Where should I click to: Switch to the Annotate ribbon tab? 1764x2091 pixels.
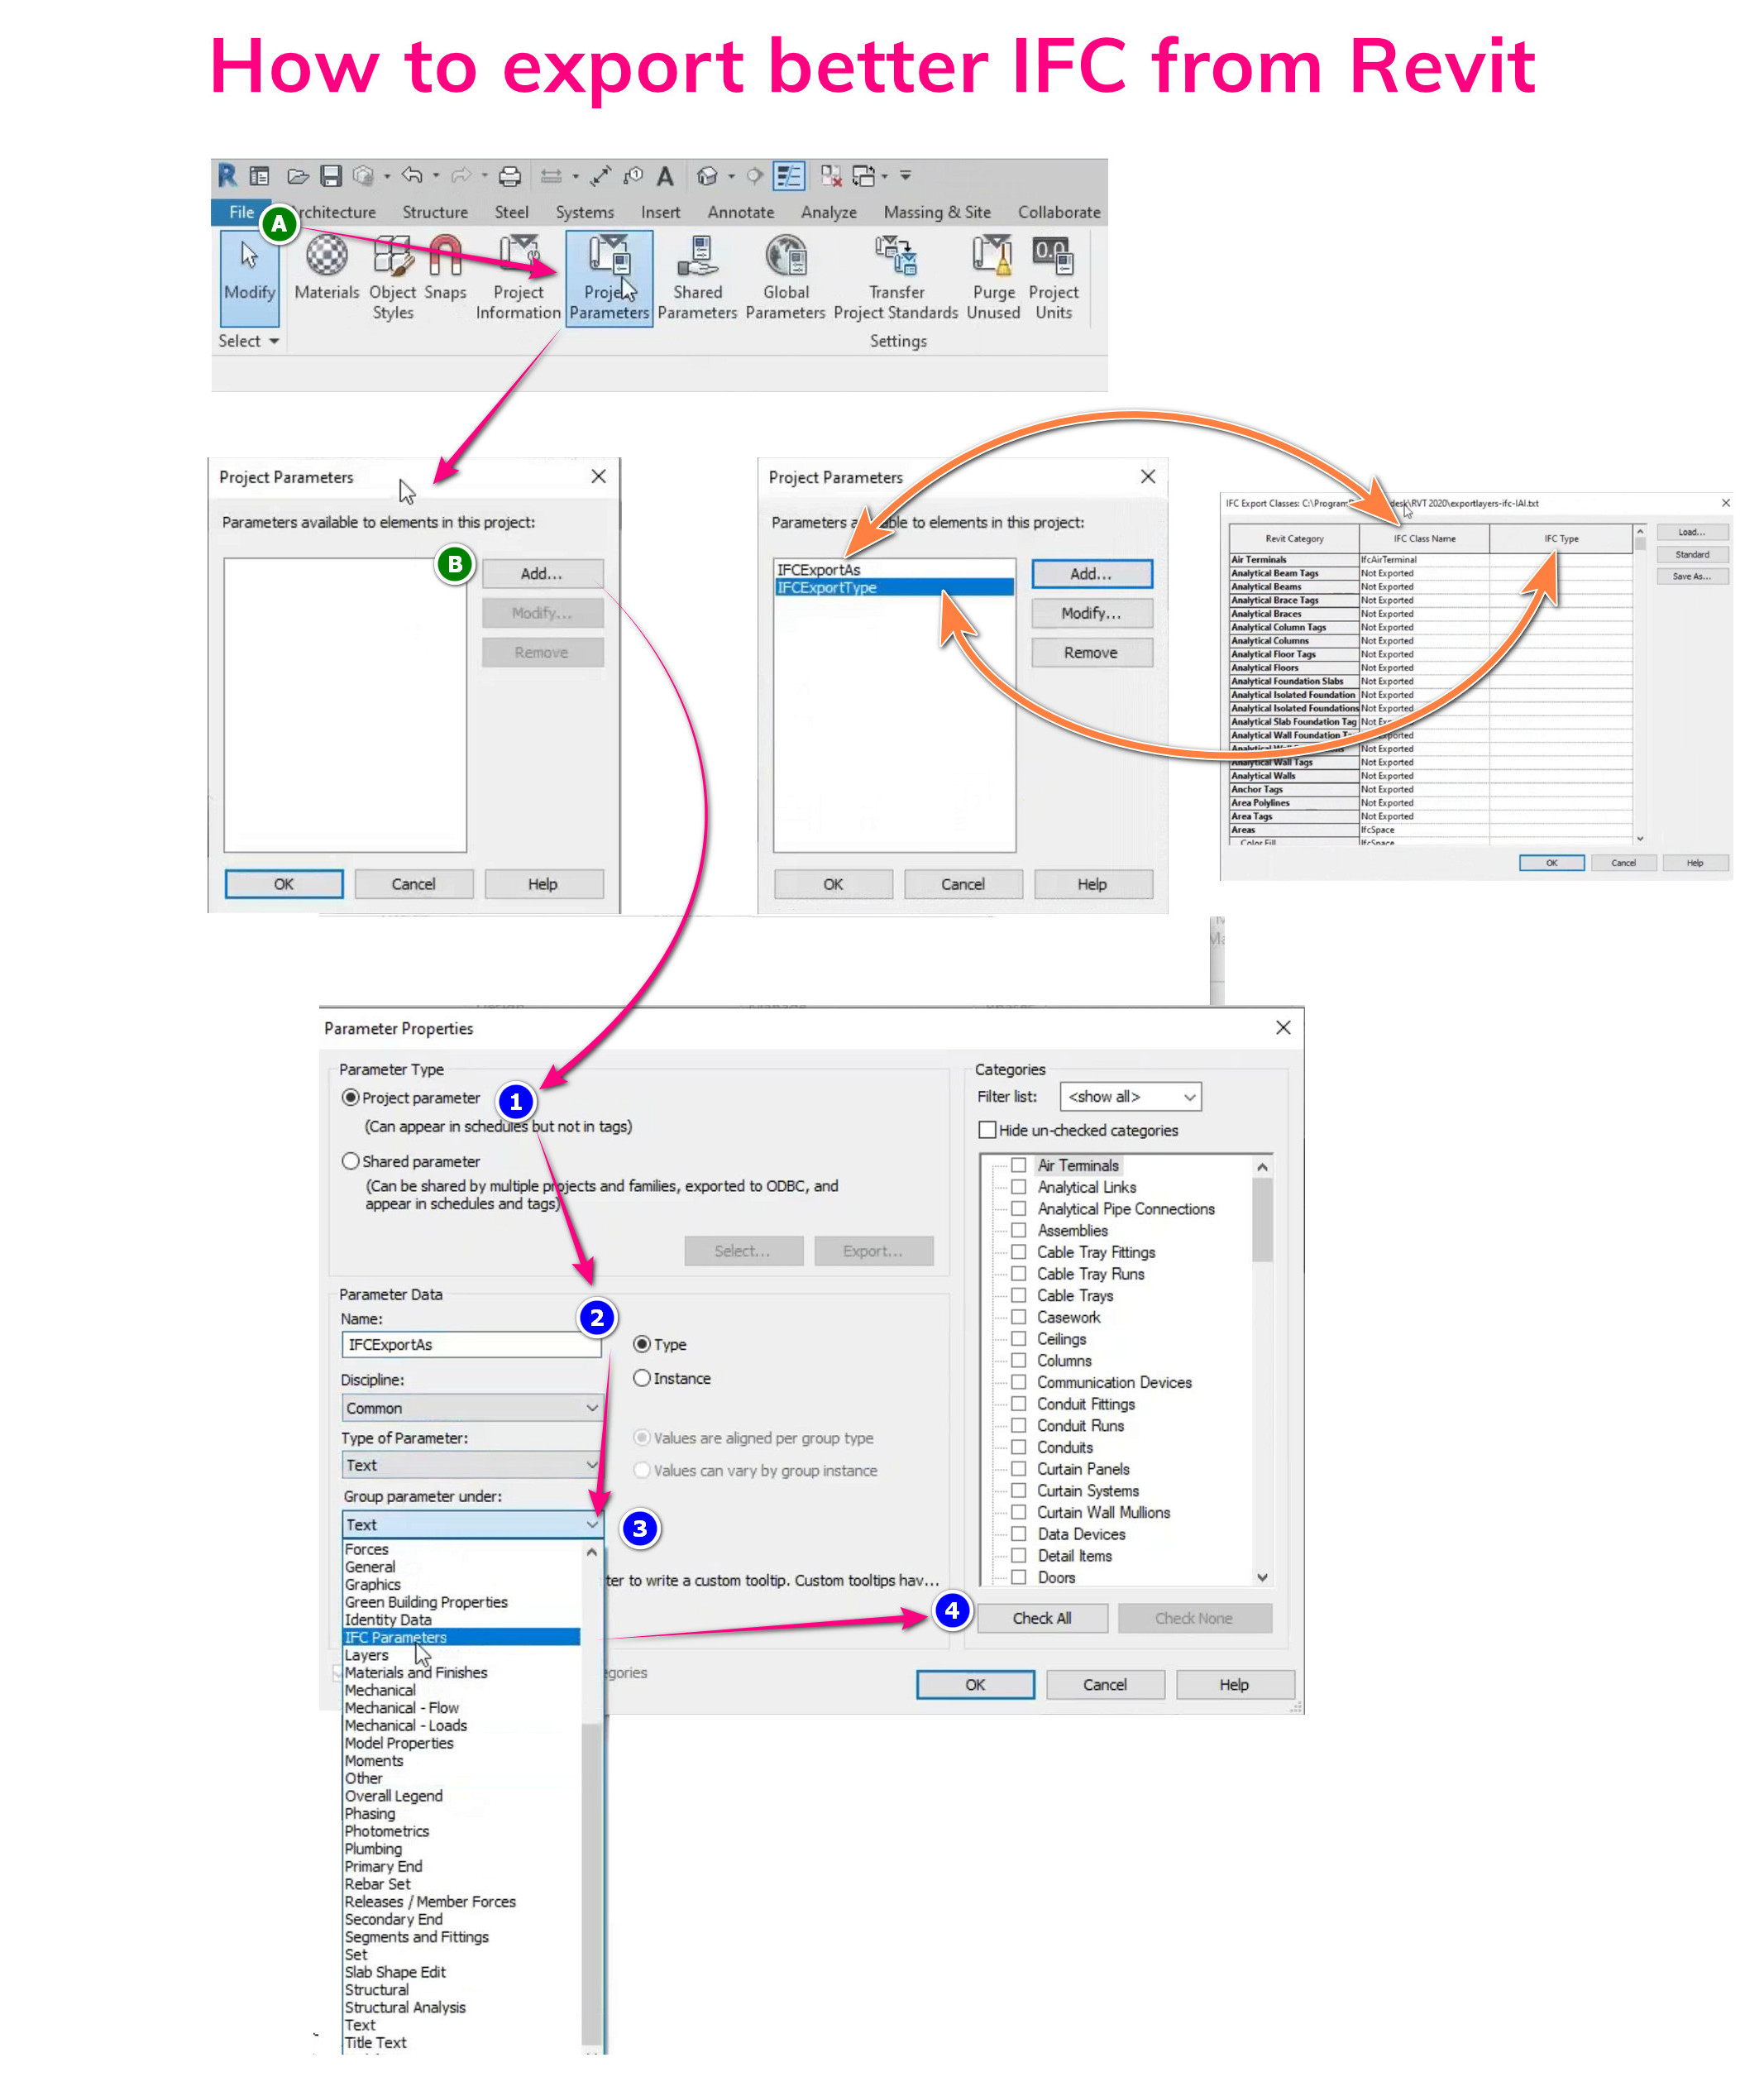click(740, 212)
